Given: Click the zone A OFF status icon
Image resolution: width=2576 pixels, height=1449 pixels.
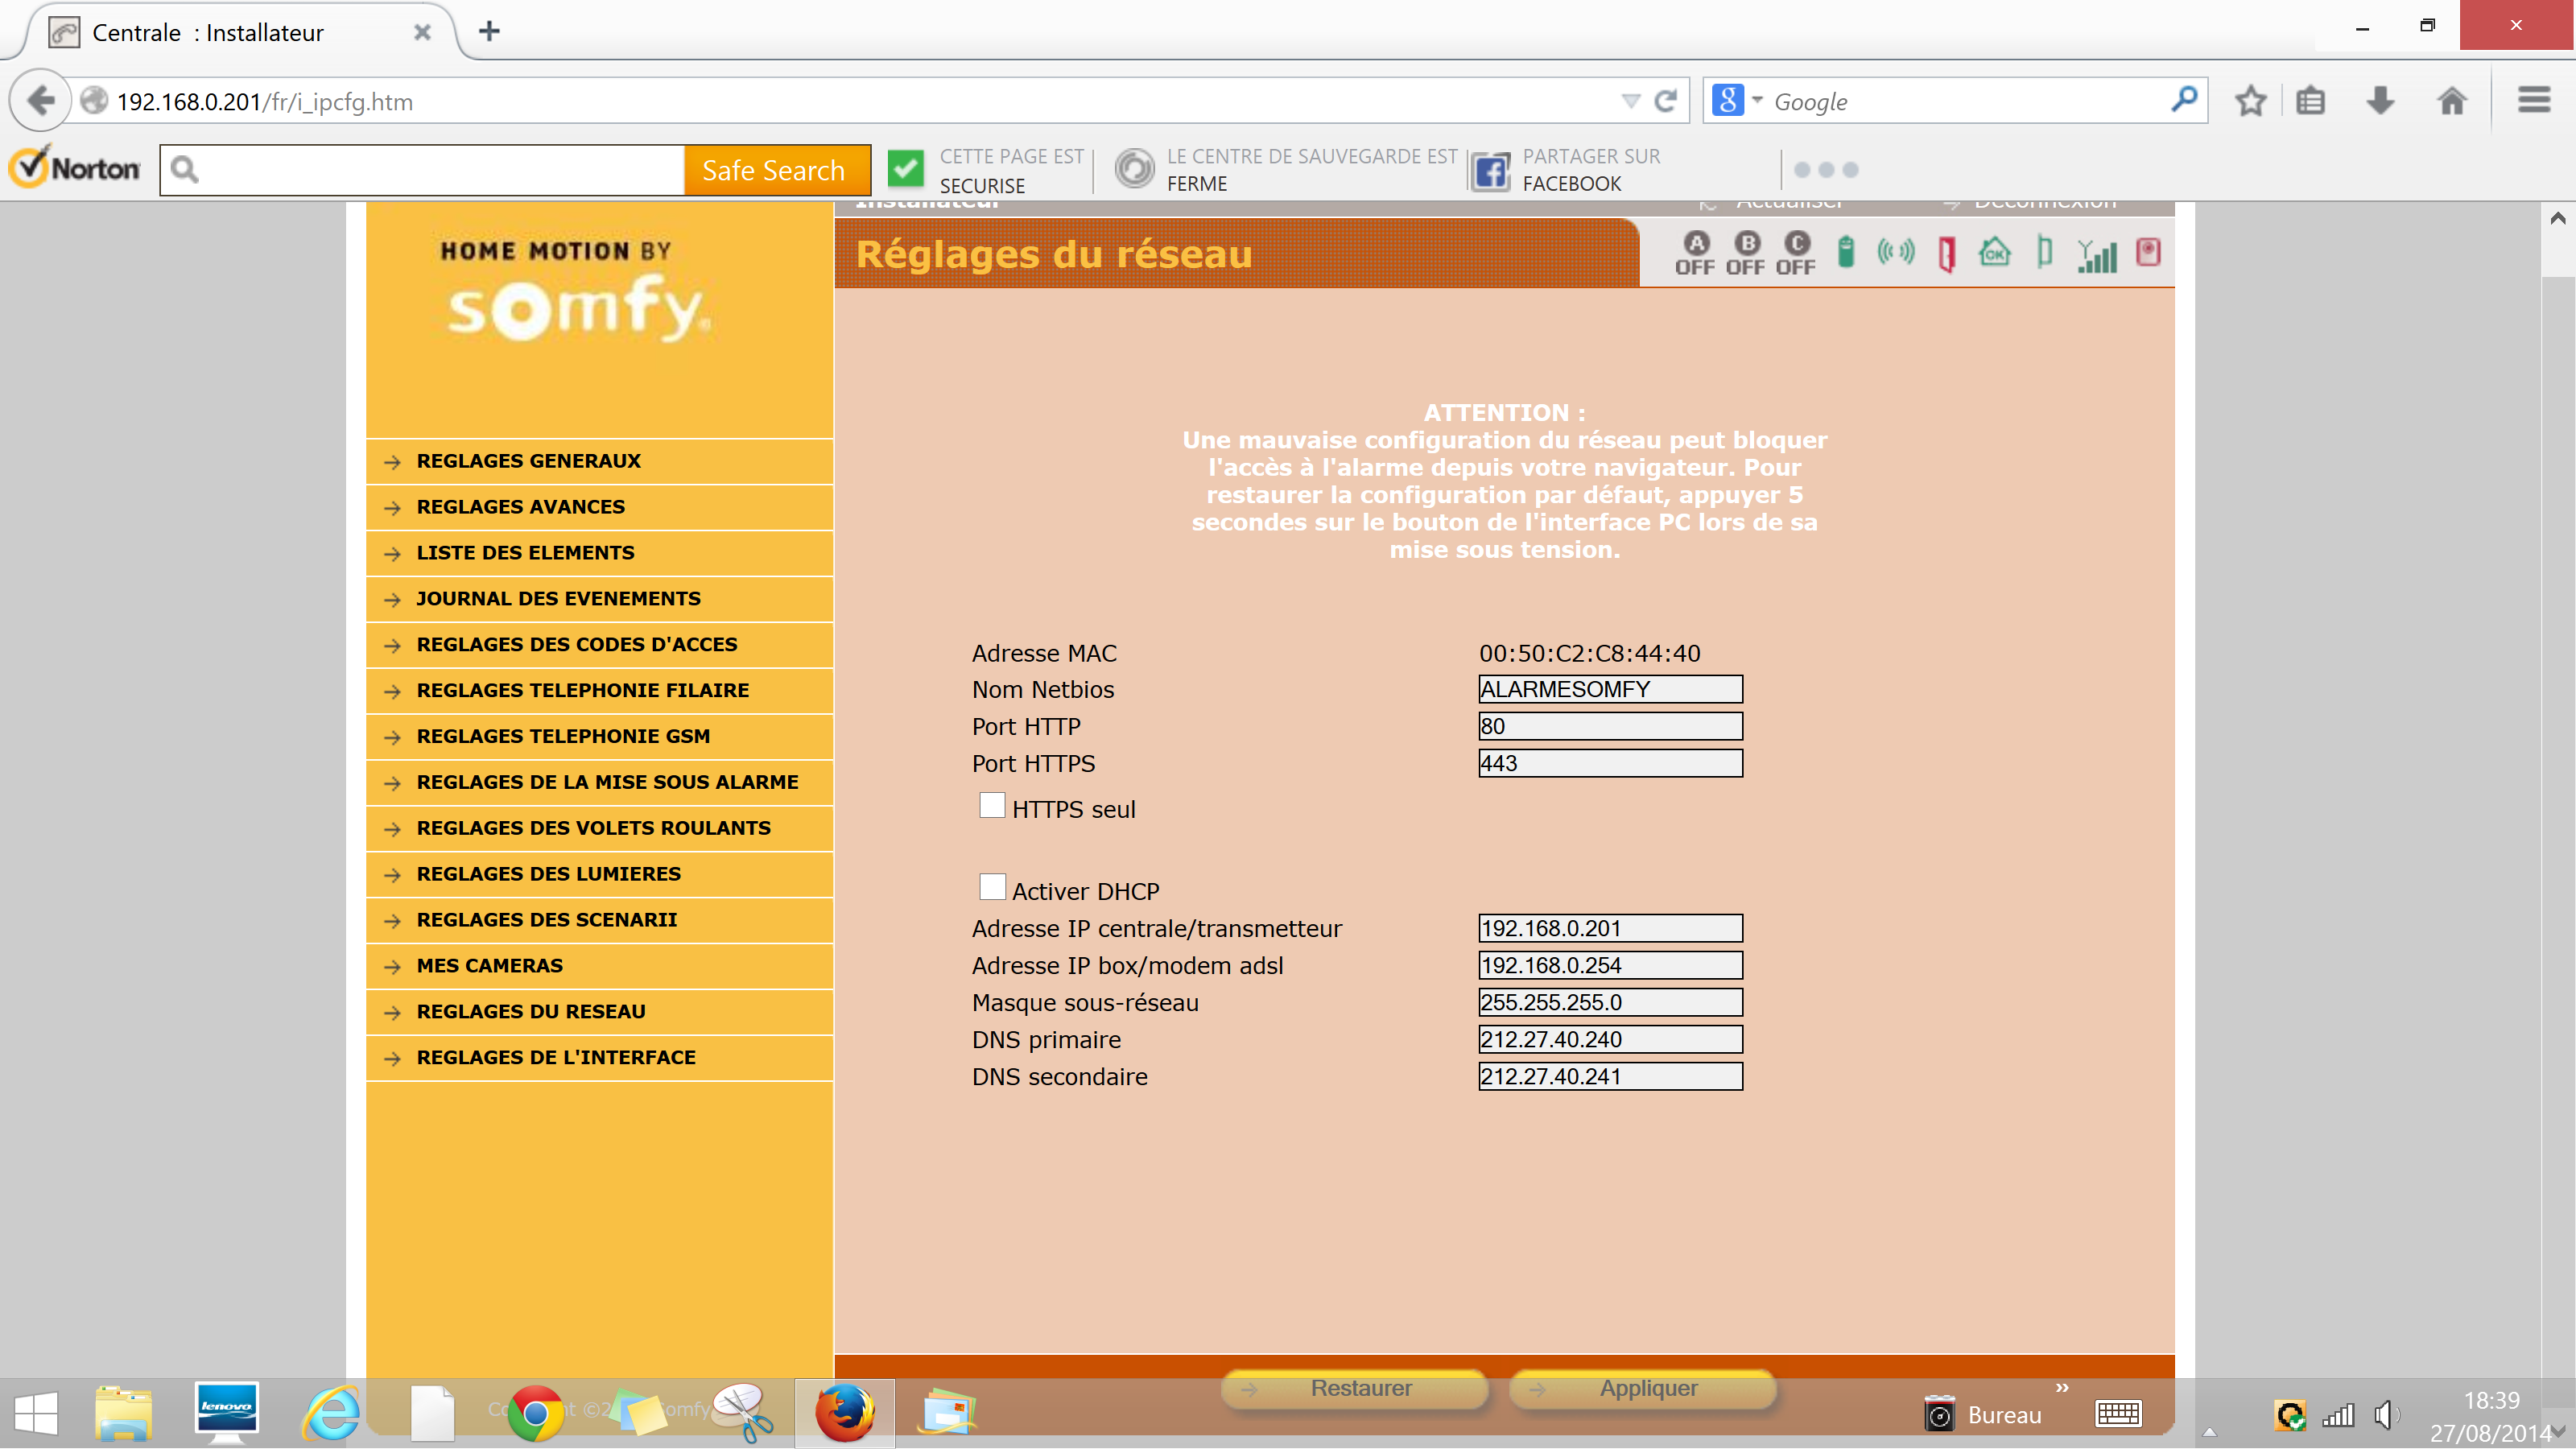Looking at the screenshot, I should [x=1695, y=252].
